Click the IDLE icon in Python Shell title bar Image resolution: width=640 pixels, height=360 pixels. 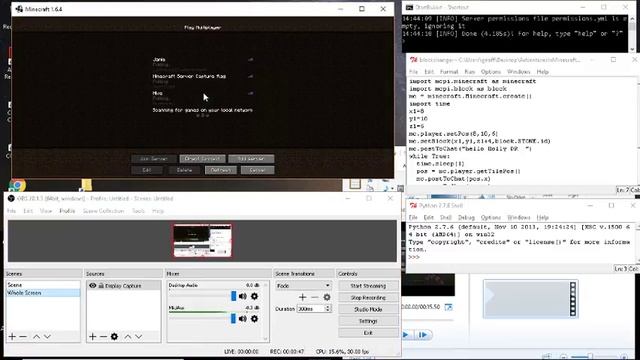coord(413,205)
